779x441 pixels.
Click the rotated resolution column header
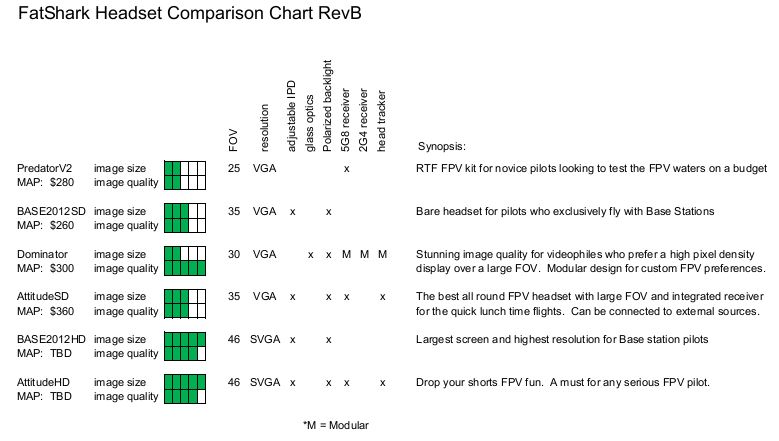click(x=265, y=125)
